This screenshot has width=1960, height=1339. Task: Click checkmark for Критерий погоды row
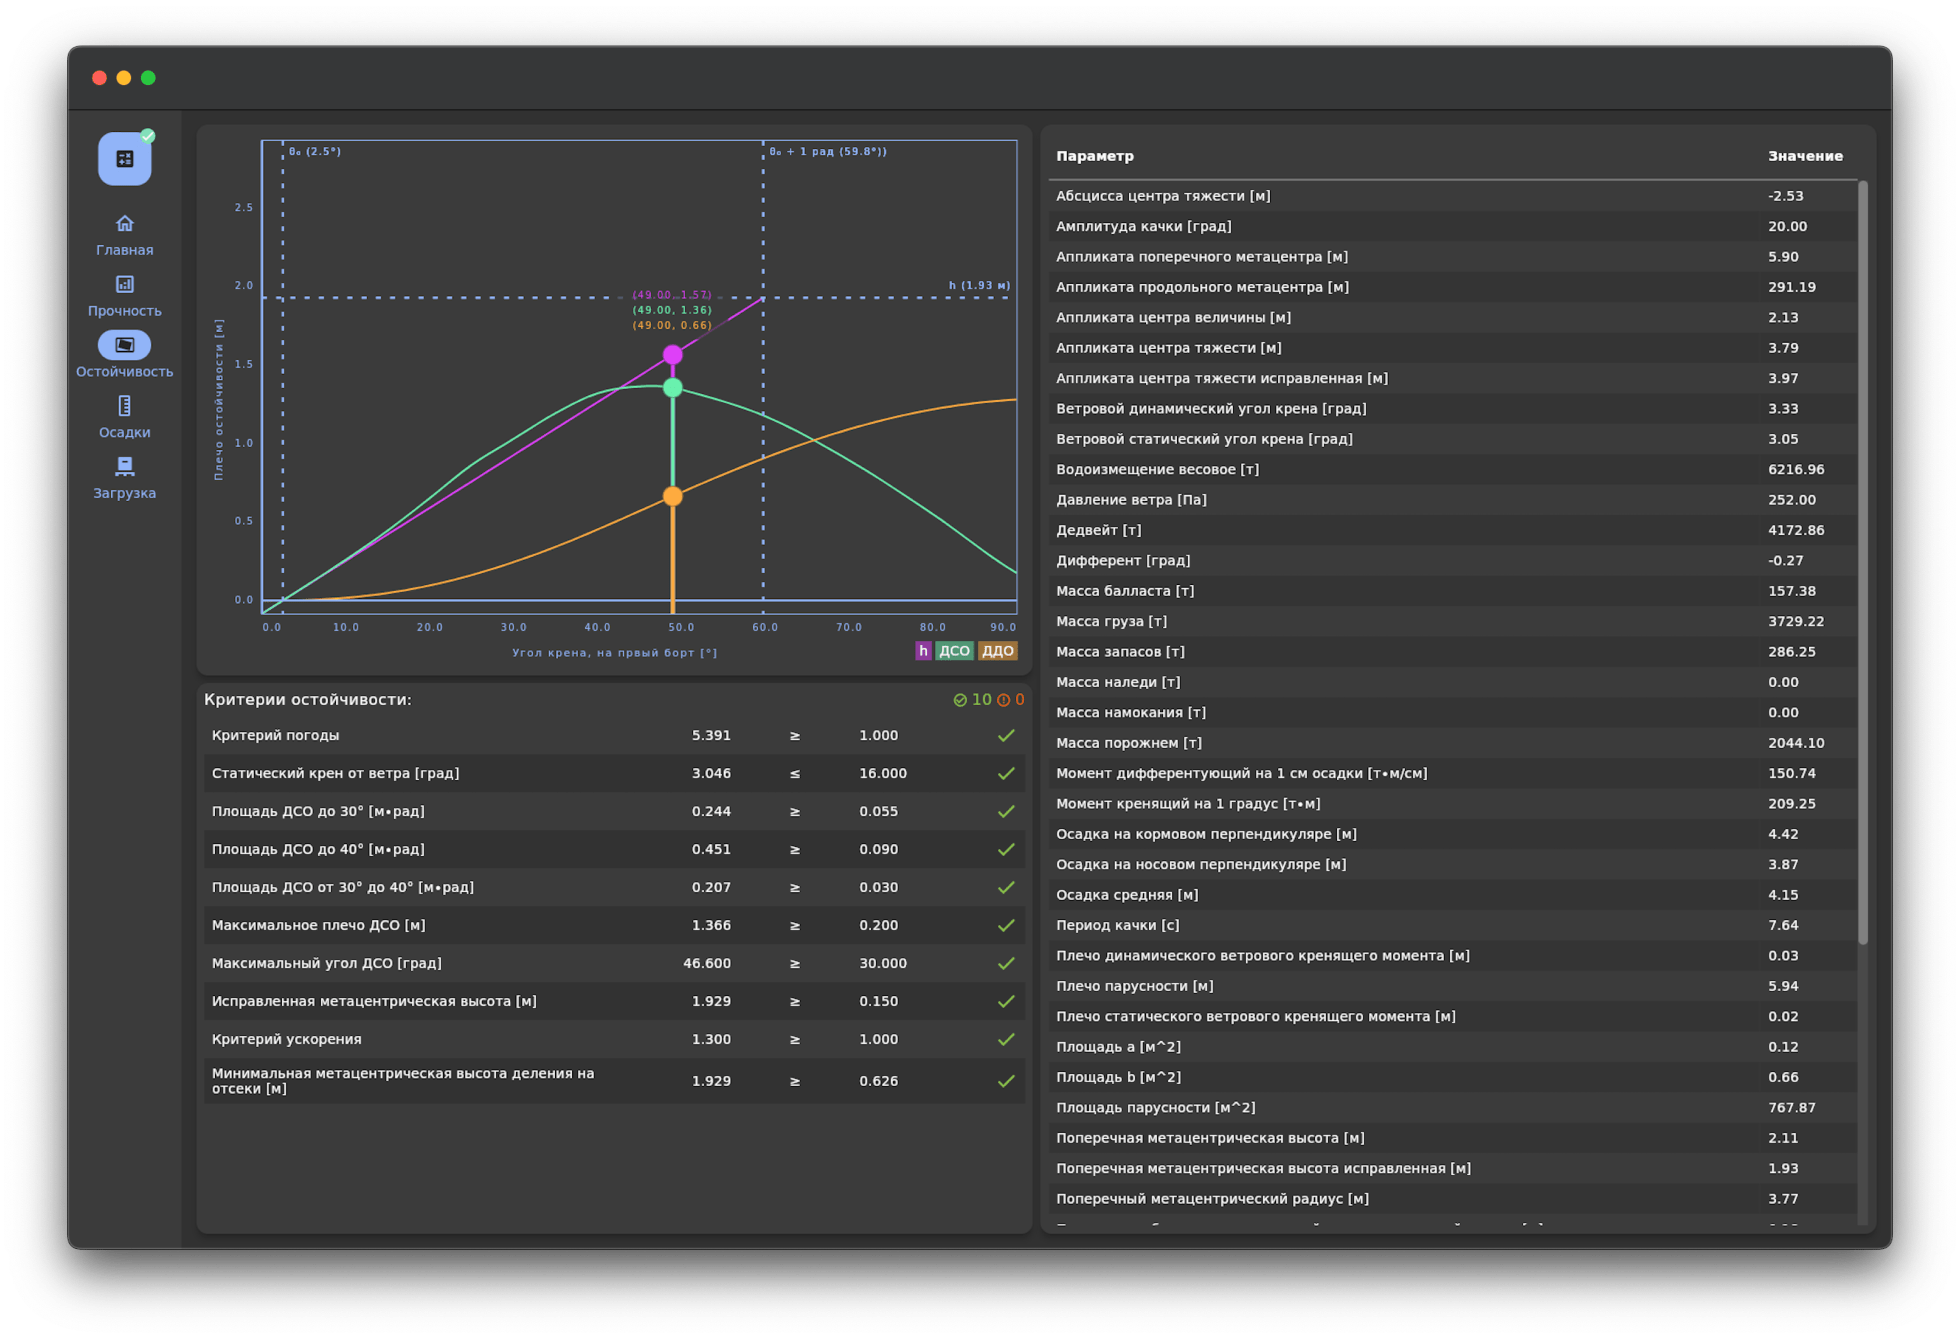[x=1006, y=736]
